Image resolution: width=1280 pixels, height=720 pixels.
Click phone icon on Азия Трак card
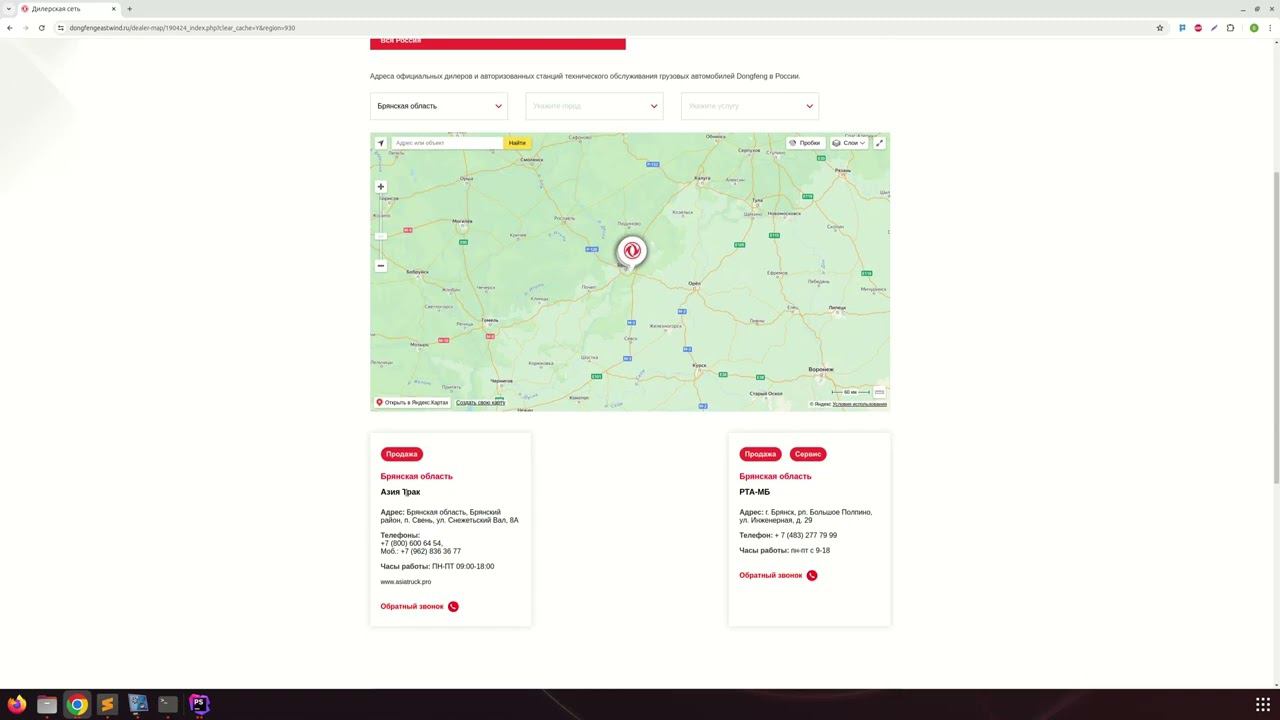pos(453,606)
